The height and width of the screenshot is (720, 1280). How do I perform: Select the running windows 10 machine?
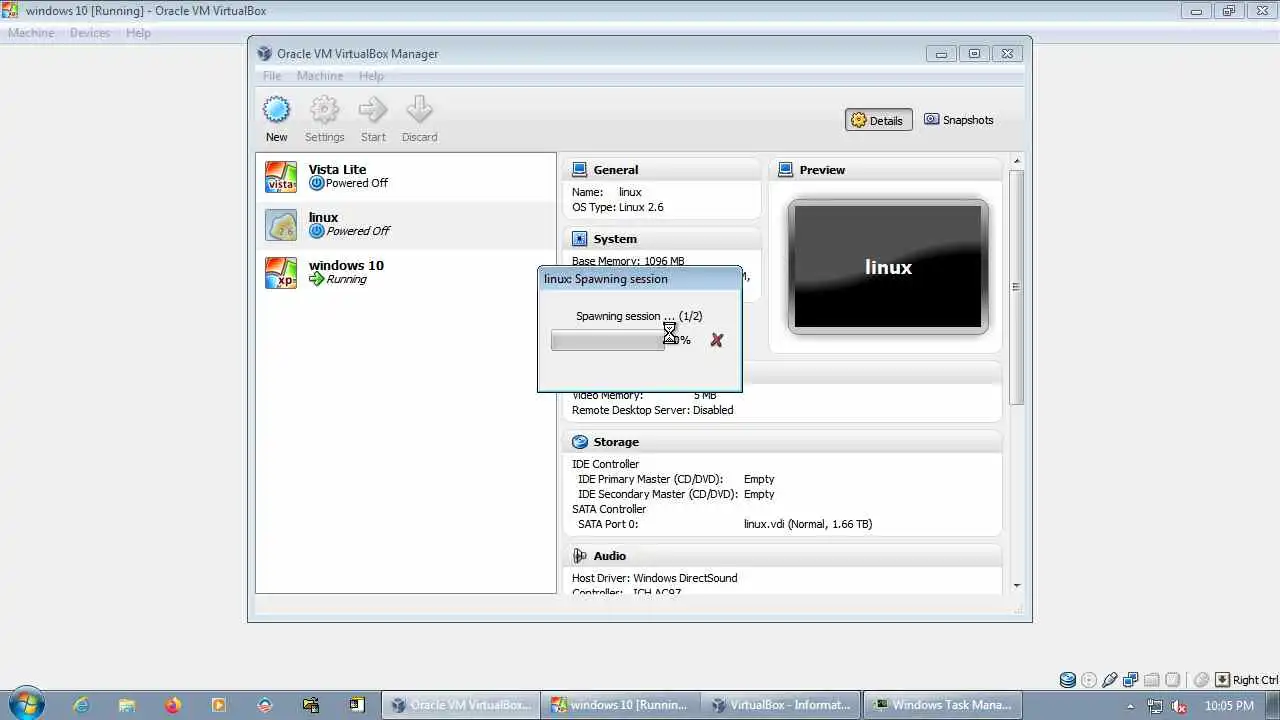[x=406, y=273]
